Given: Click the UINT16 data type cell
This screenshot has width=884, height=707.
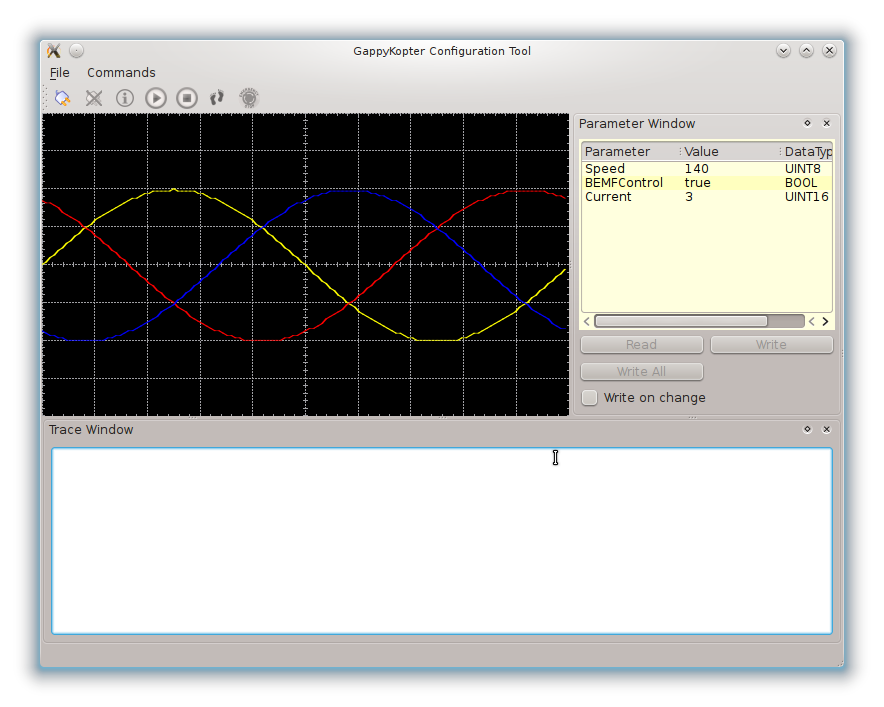Looking at the screenshot, I should click(807, 197).
